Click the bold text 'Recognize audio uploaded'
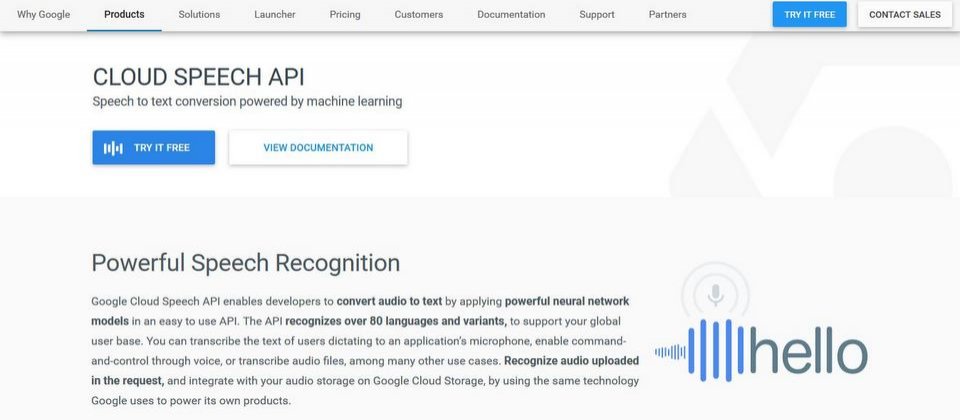Image resolution: width=960 pixels, height=420 pixels. (x=572, y=360)
